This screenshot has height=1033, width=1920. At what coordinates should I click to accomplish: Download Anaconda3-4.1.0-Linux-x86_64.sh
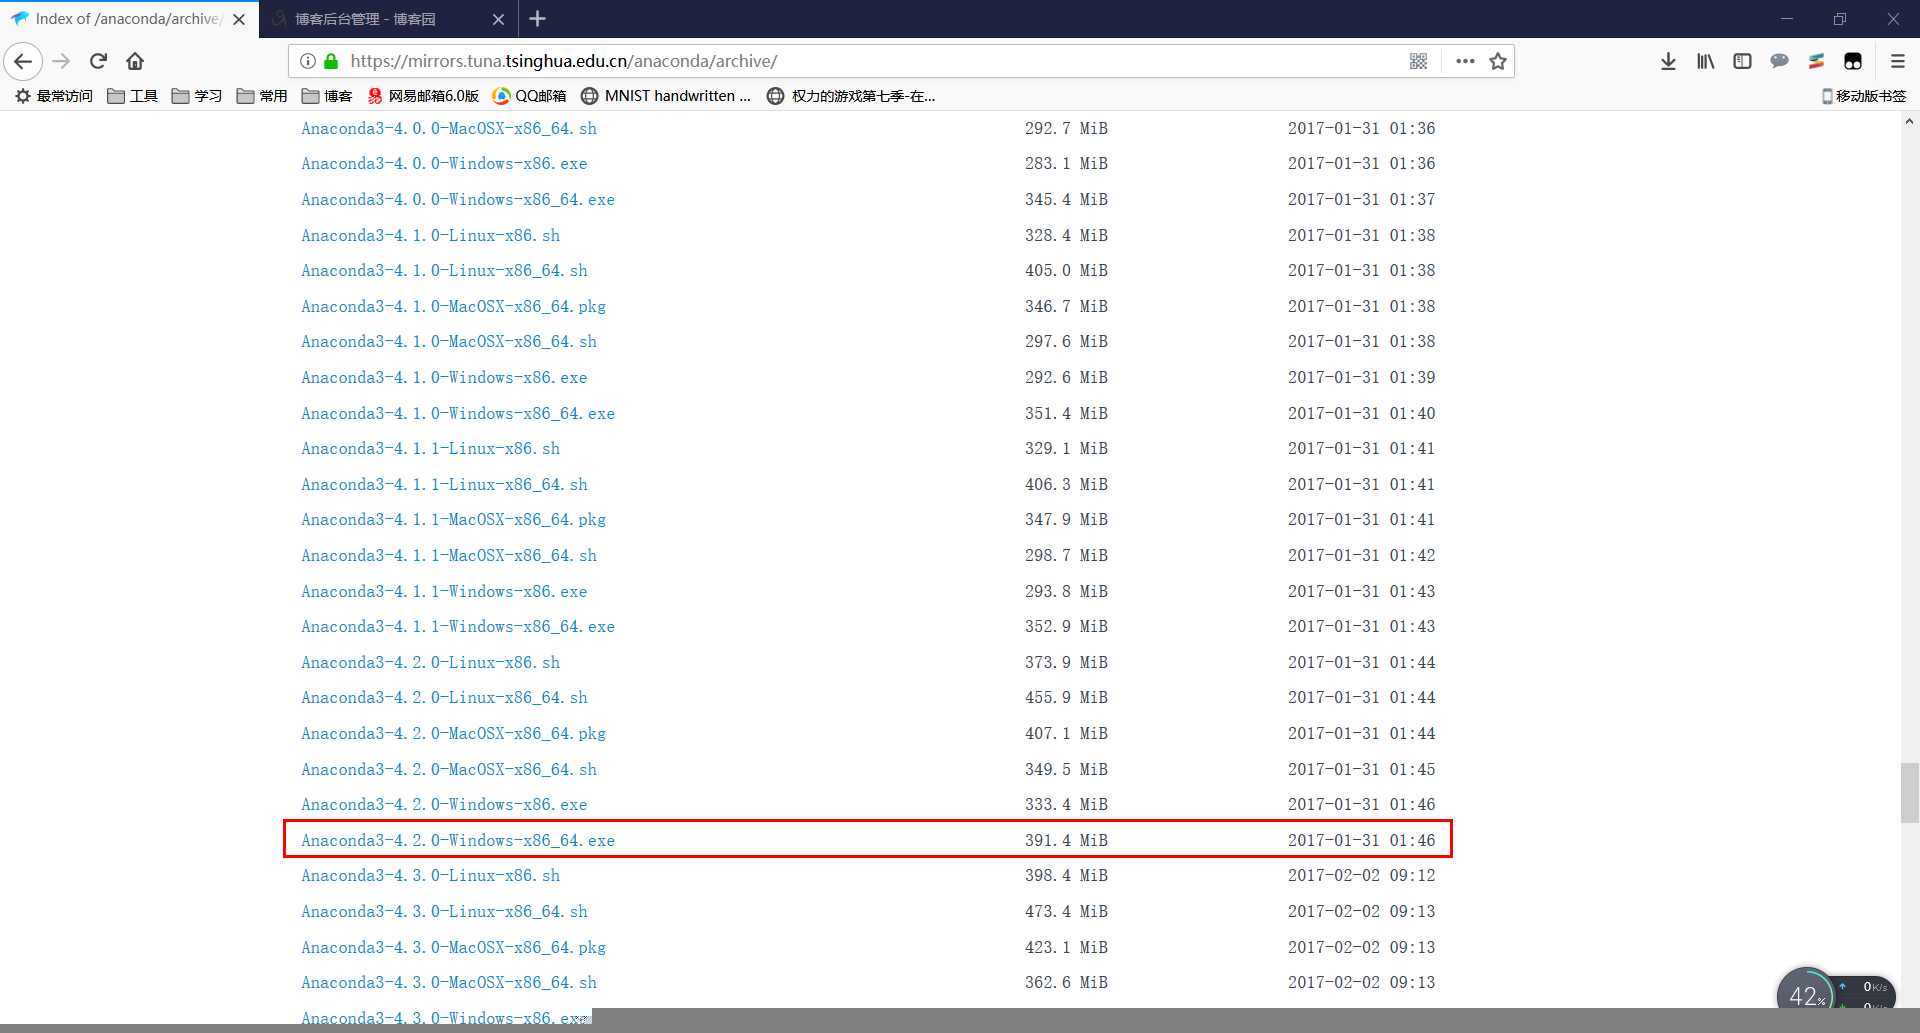click(444, 270)
